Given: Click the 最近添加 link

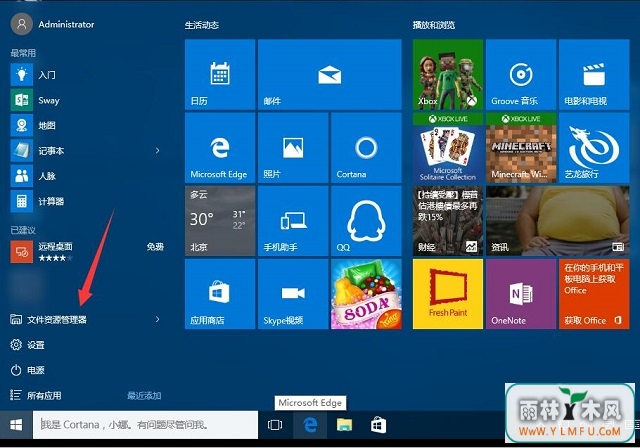Looking at the screenshot, I should (144, 395).
